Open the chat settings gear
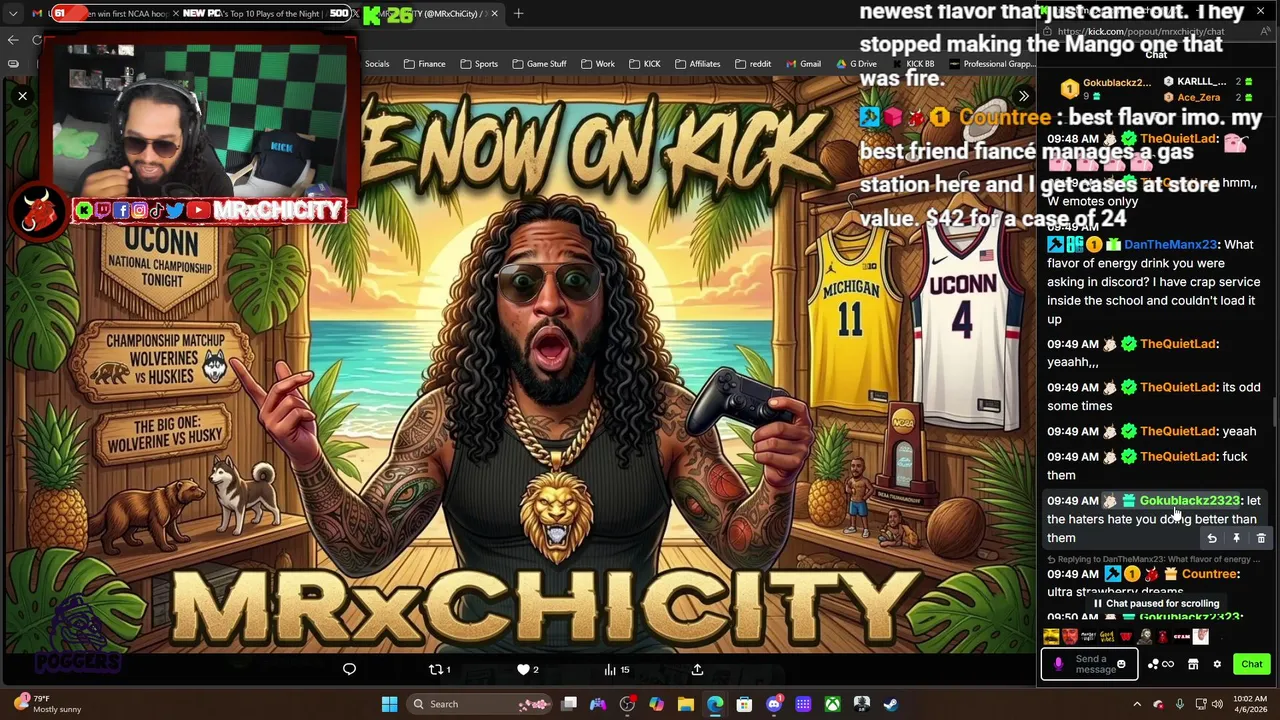Image resolution: width=1280 pixels, height=720 pixels. tap(1217, 664)
